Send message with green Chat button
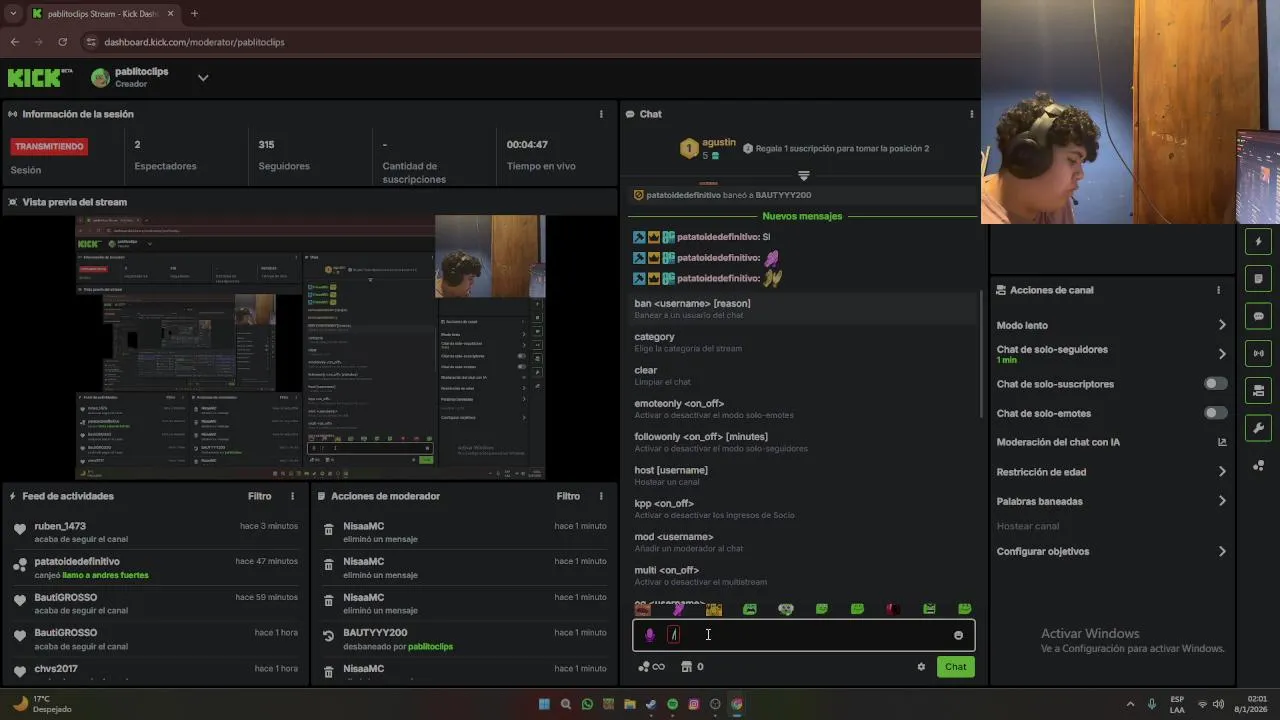Image resolution: width=1280 pixels, height=720 pixels. 956,667
